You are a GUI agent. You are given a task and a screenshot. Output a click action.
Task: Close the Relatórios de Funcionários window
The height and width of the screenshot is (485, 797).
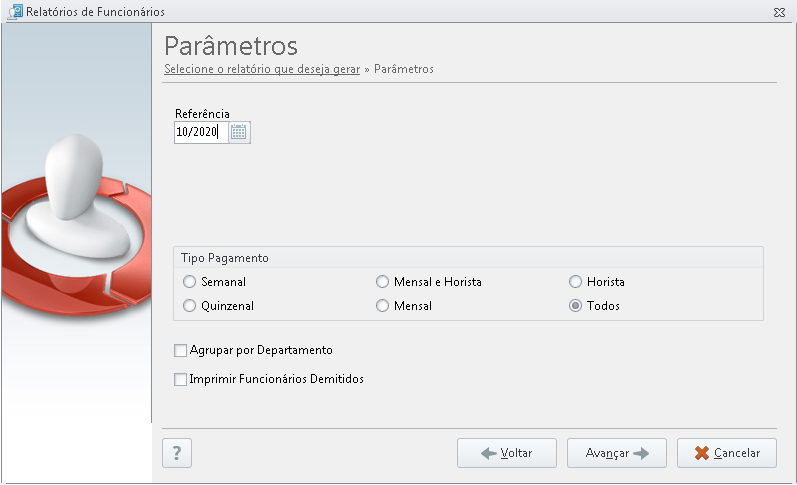(779, 12)
